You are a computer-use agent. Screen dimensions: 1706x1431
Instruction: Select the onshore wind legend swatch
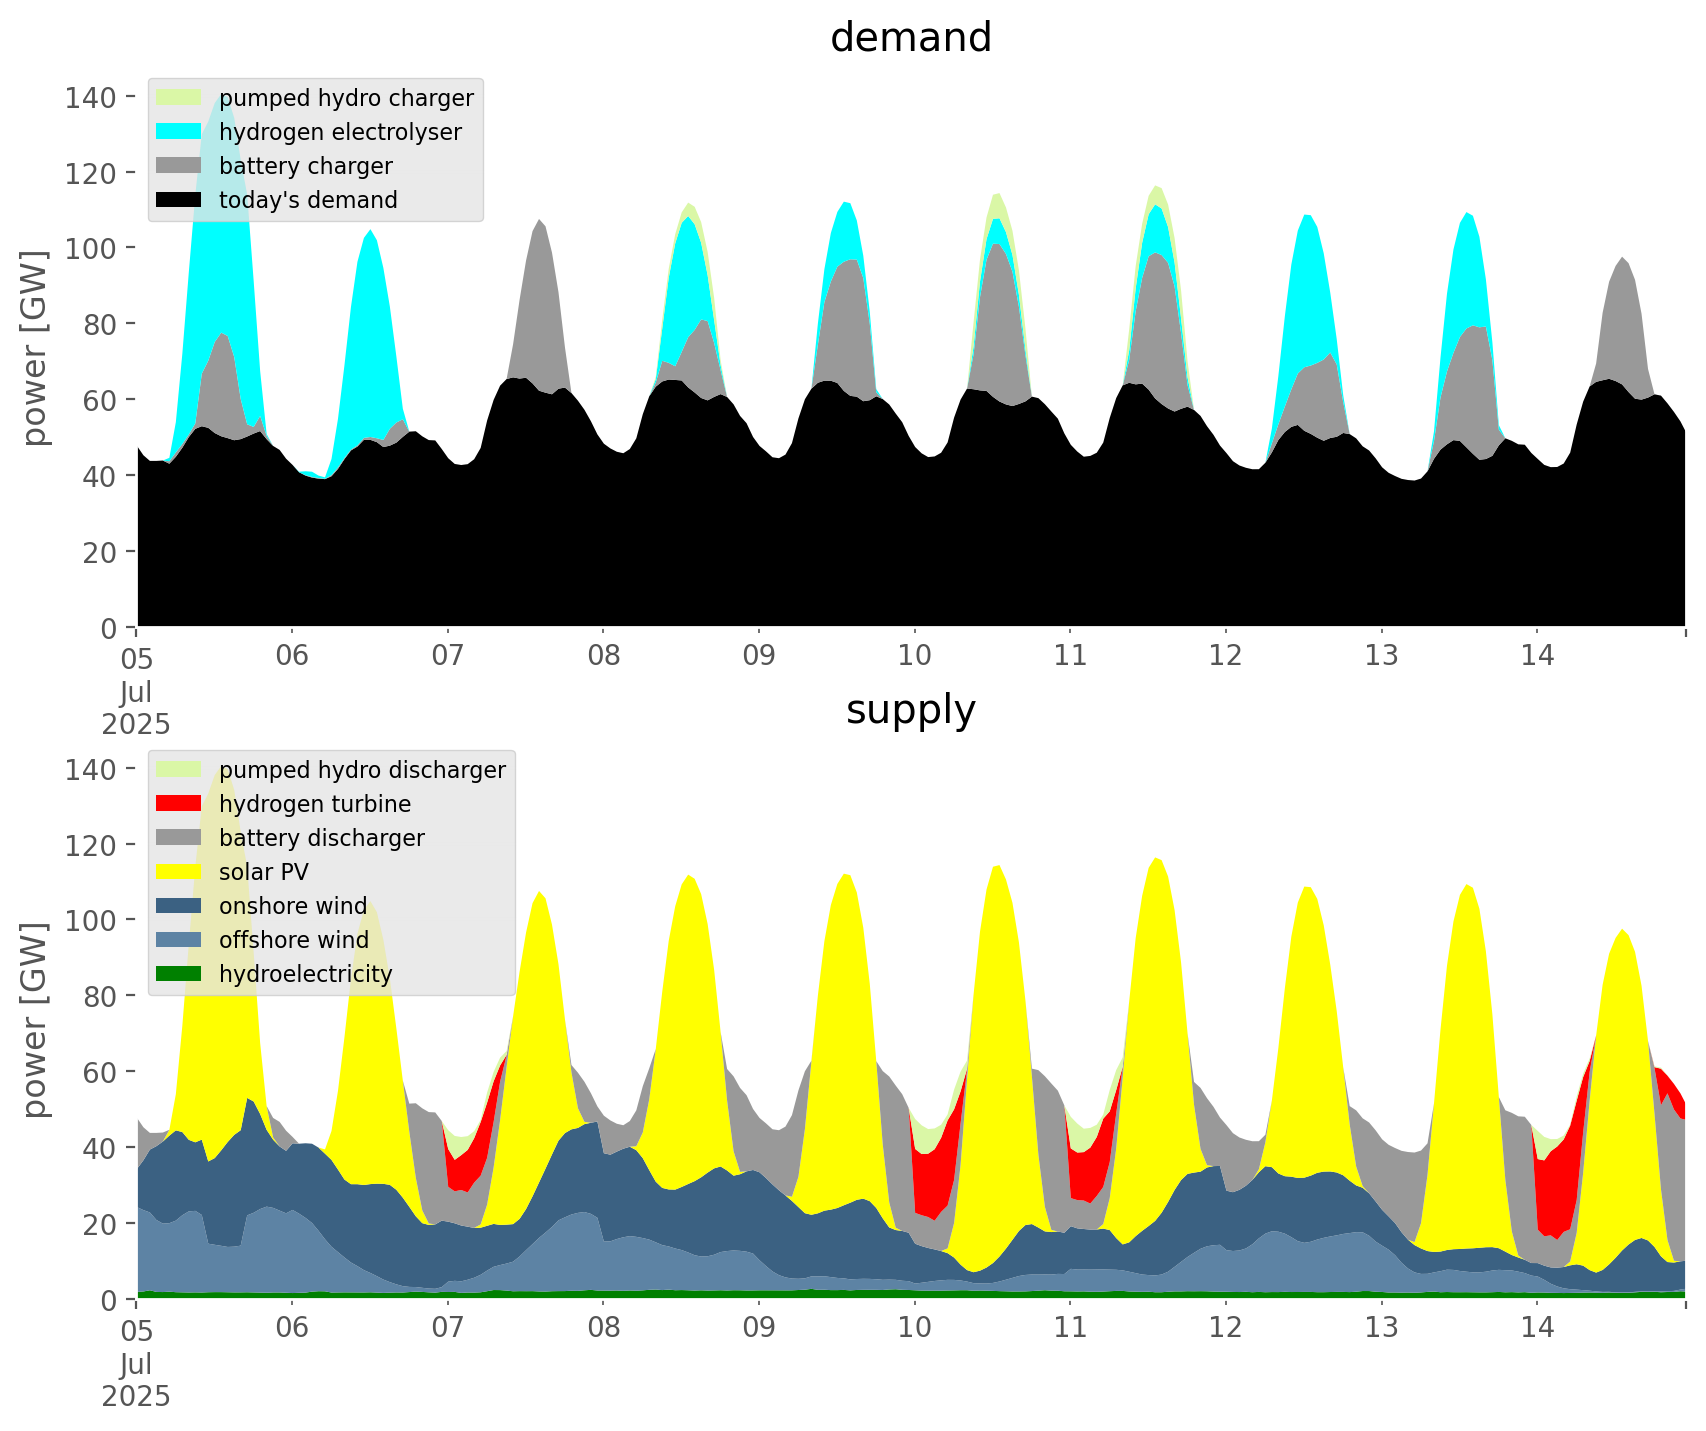[x=179, y=906]
